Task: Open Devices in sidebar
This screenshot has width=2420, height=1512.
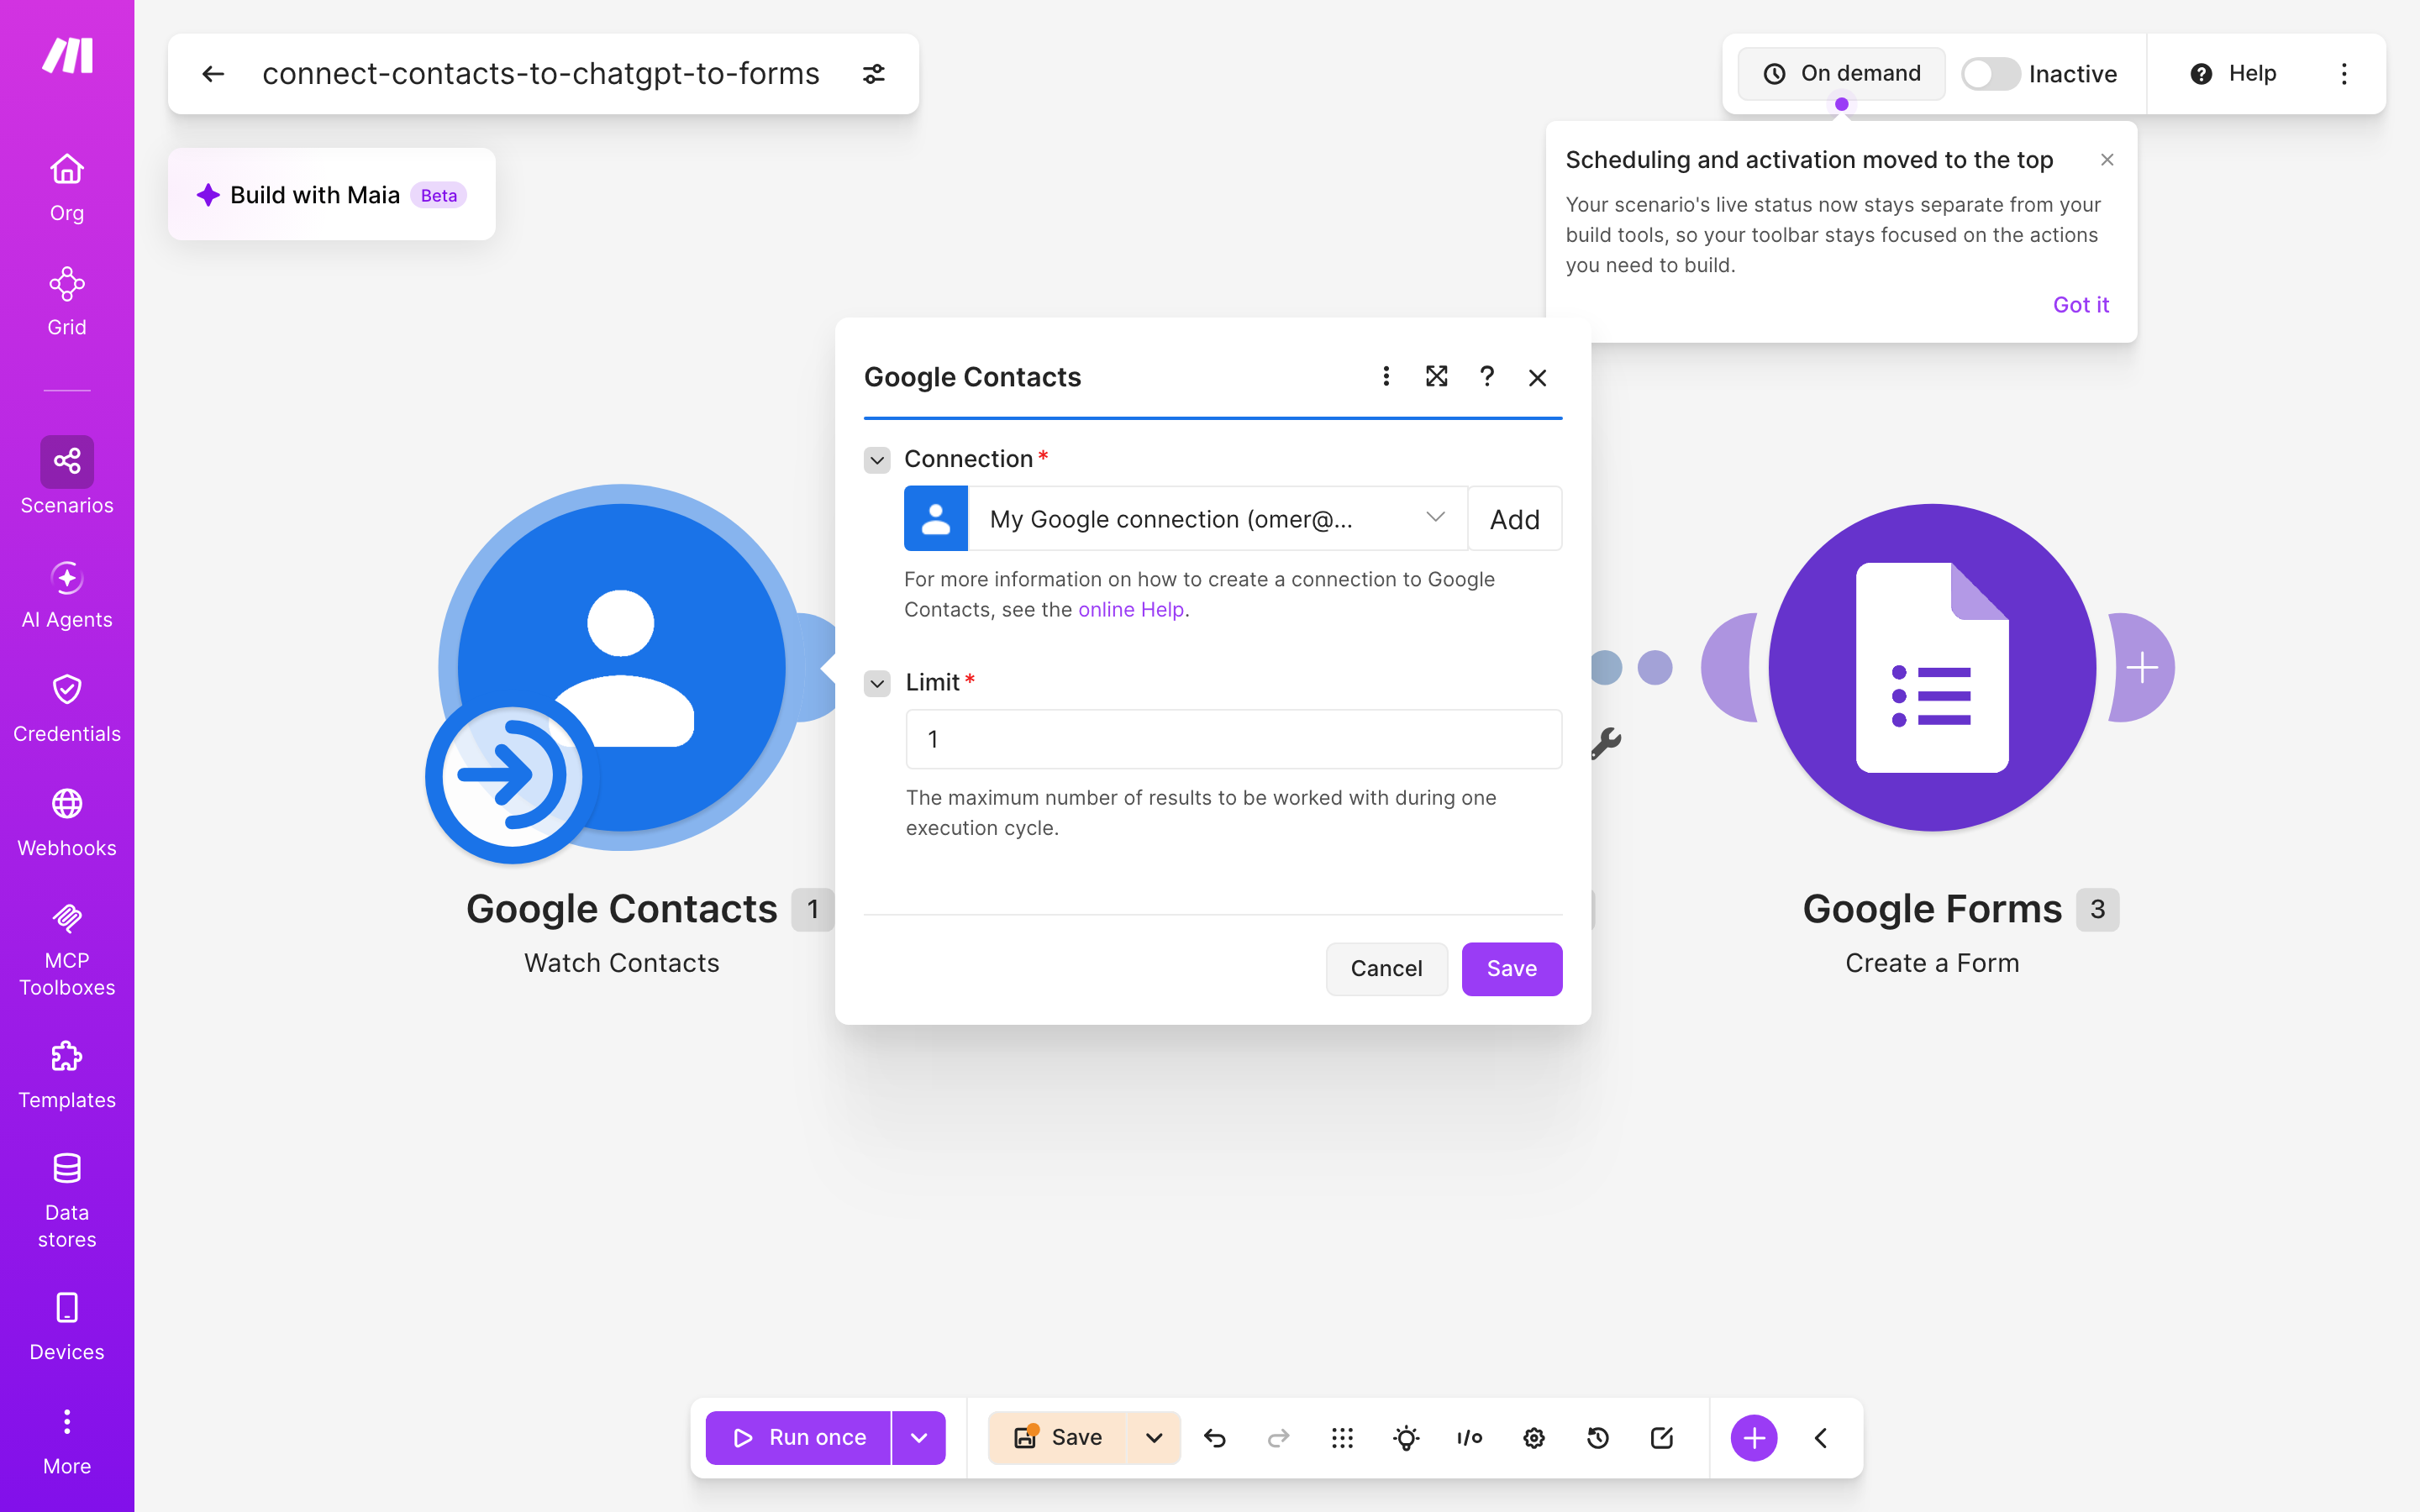Action: pos(67,1327)
